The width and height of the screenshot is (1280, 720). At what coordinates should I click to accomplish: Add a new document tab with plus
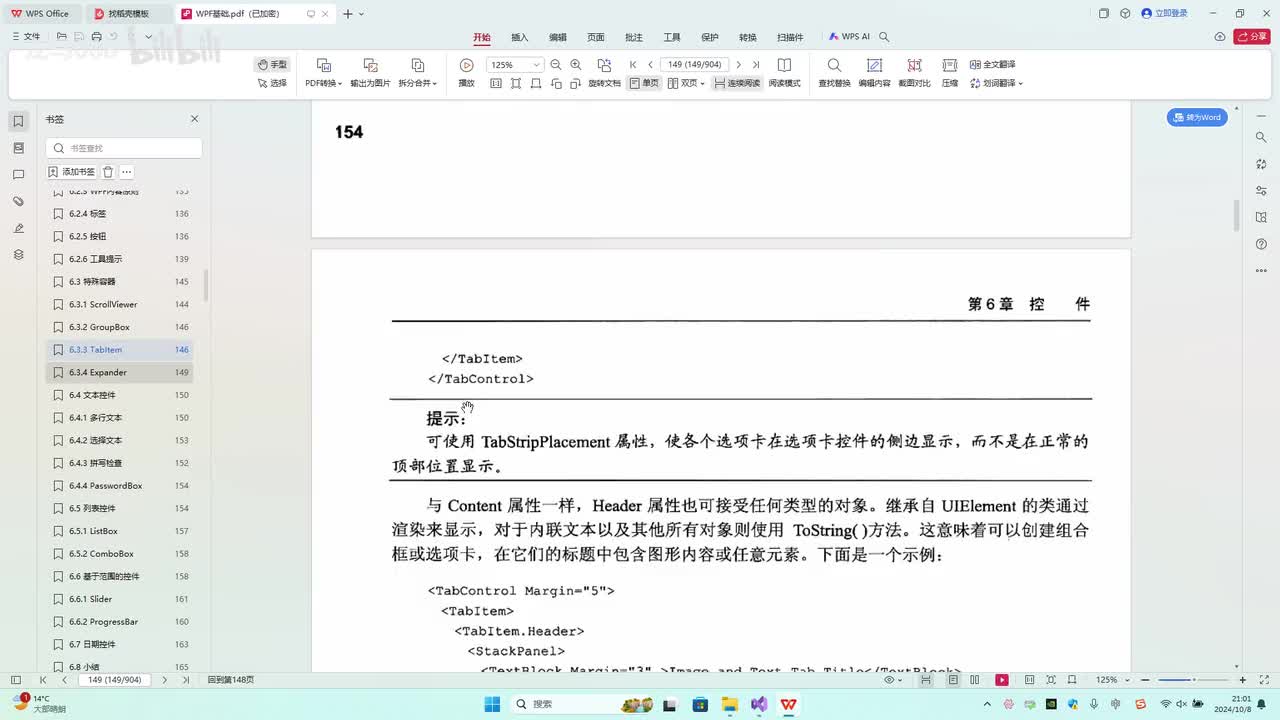click(348, 14)
